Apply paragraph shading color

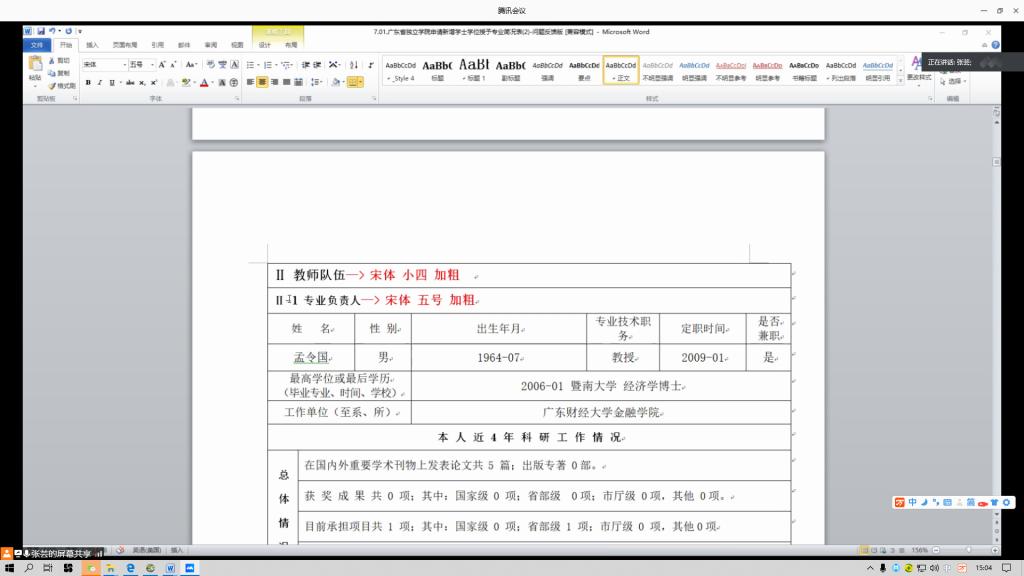(336, 82)
